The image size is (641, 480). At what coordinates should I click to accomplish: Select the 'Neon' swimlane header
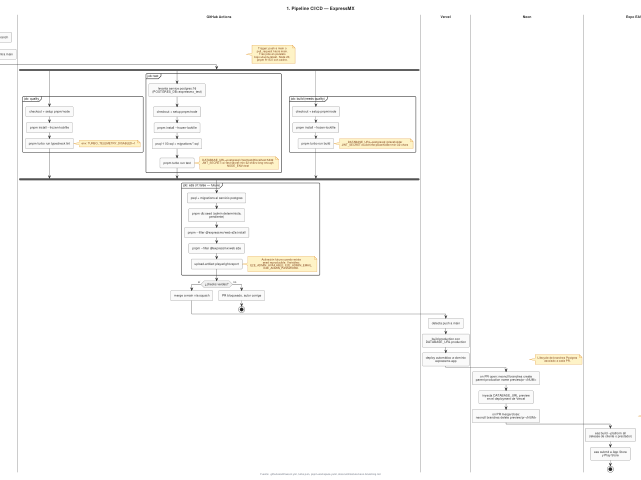point(527,17)
